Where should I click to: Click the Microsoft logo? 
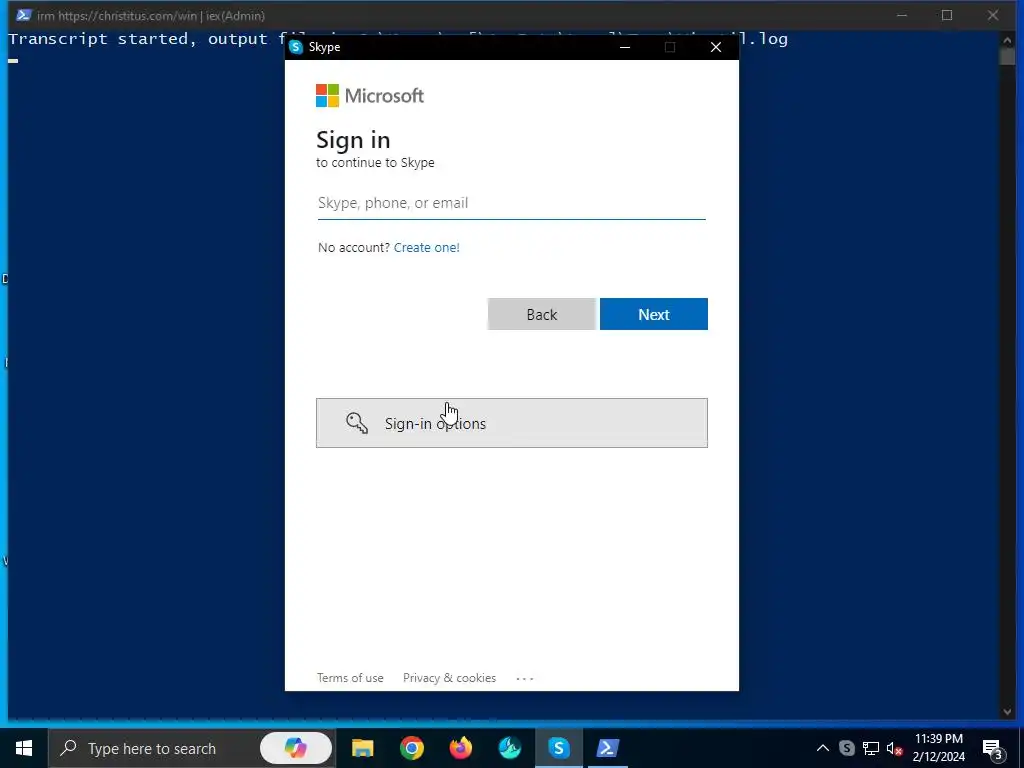(x=370, y=95)
